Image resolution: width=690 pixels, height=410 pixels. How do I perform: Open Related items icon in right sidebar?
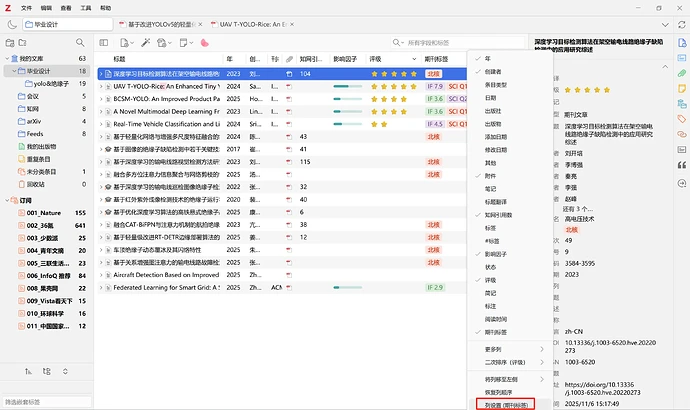[x=682, y=134]
